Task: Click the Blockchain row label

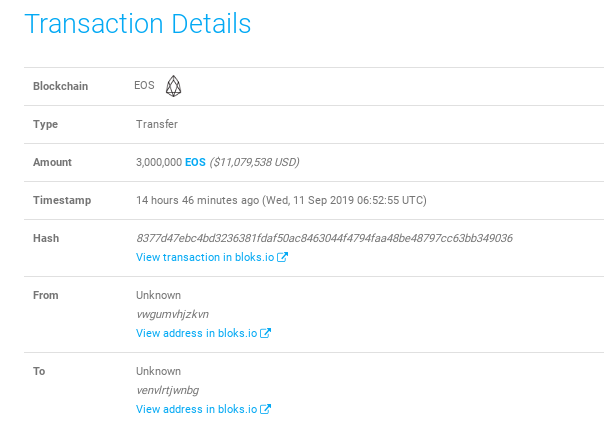Action: 60,86
